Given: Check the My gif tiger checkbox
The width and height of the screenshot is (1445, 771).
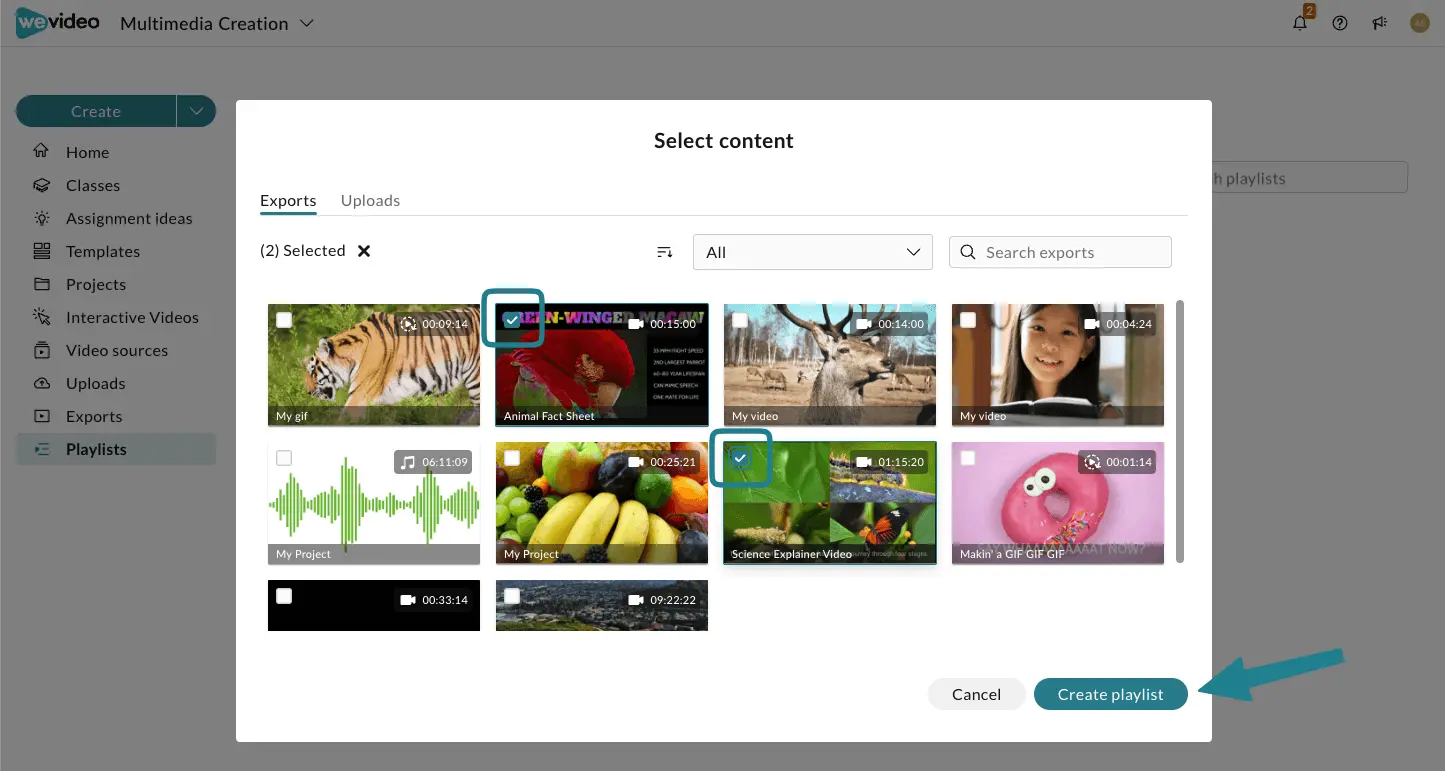Looking at the screenshot, I should click(x=284, y=320).
